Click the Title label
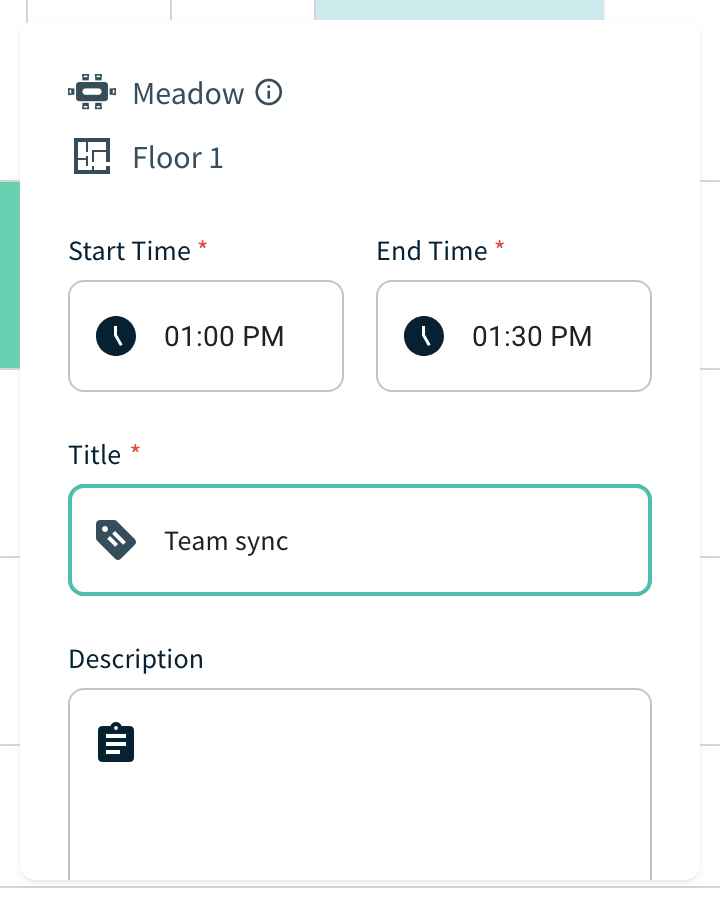This screenshot has width=720, height=900. click(x=95, y=455)
